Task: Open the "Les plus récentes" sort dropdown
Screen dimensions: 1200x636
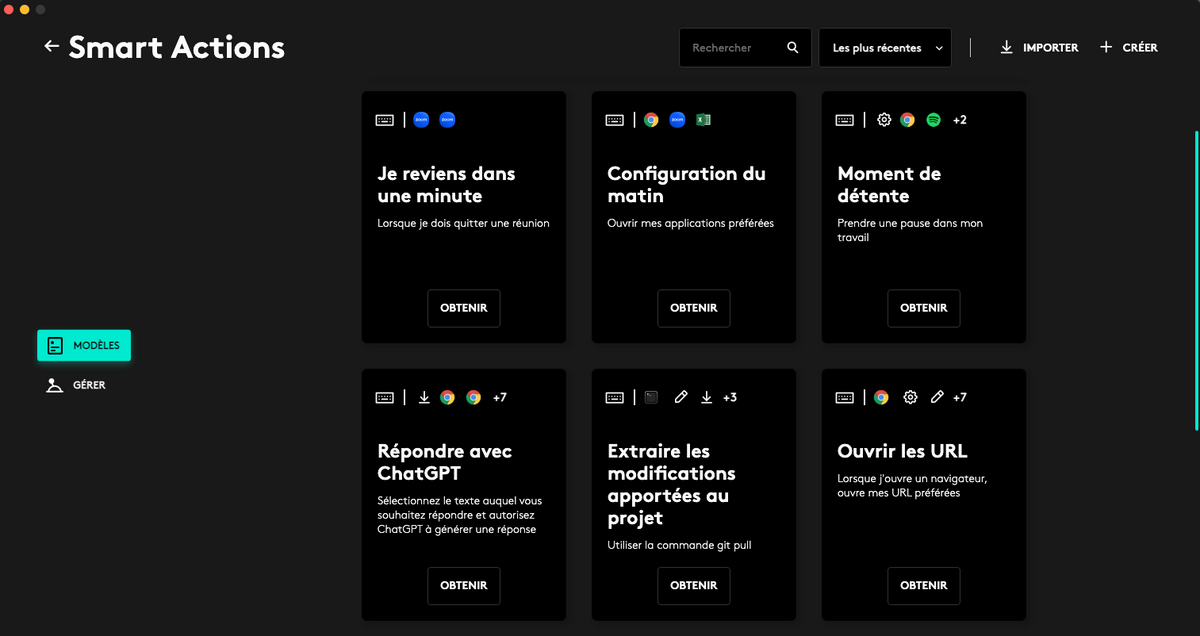Action: pyautogui.click(x=884, y=47)
